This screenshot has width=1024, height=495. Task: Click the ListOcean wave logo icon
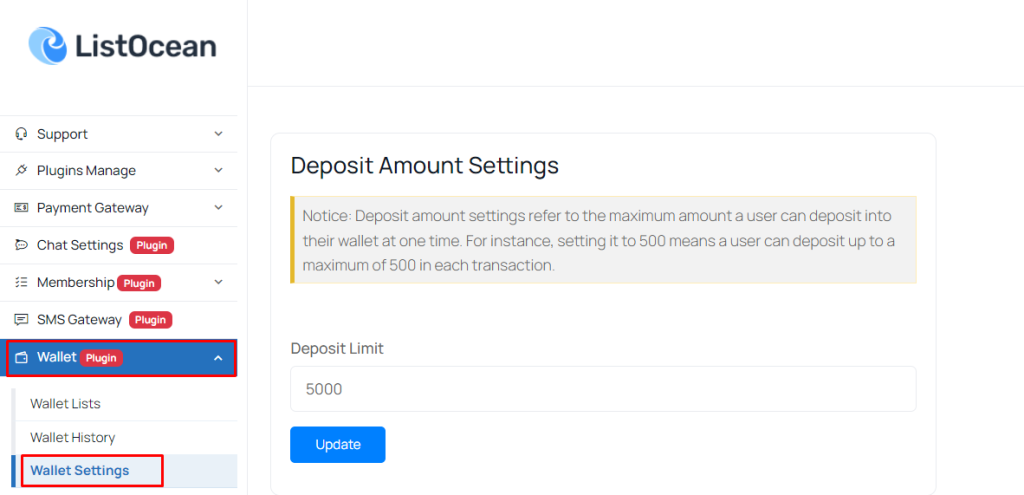coord(48,46)
